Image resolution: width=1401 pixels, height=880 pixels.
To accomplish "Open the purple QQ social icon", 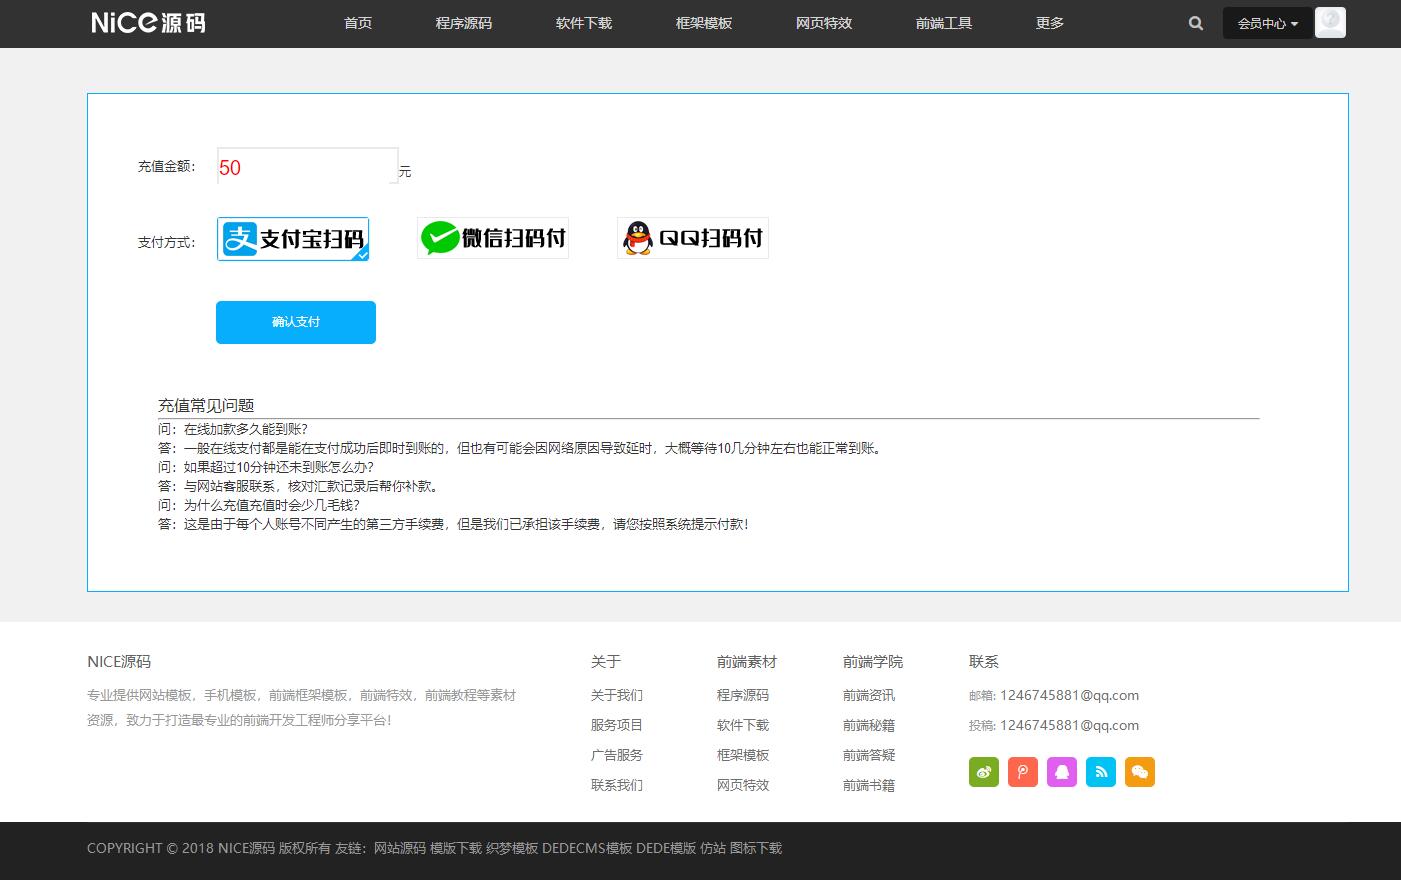I will tap(1062, 772).
